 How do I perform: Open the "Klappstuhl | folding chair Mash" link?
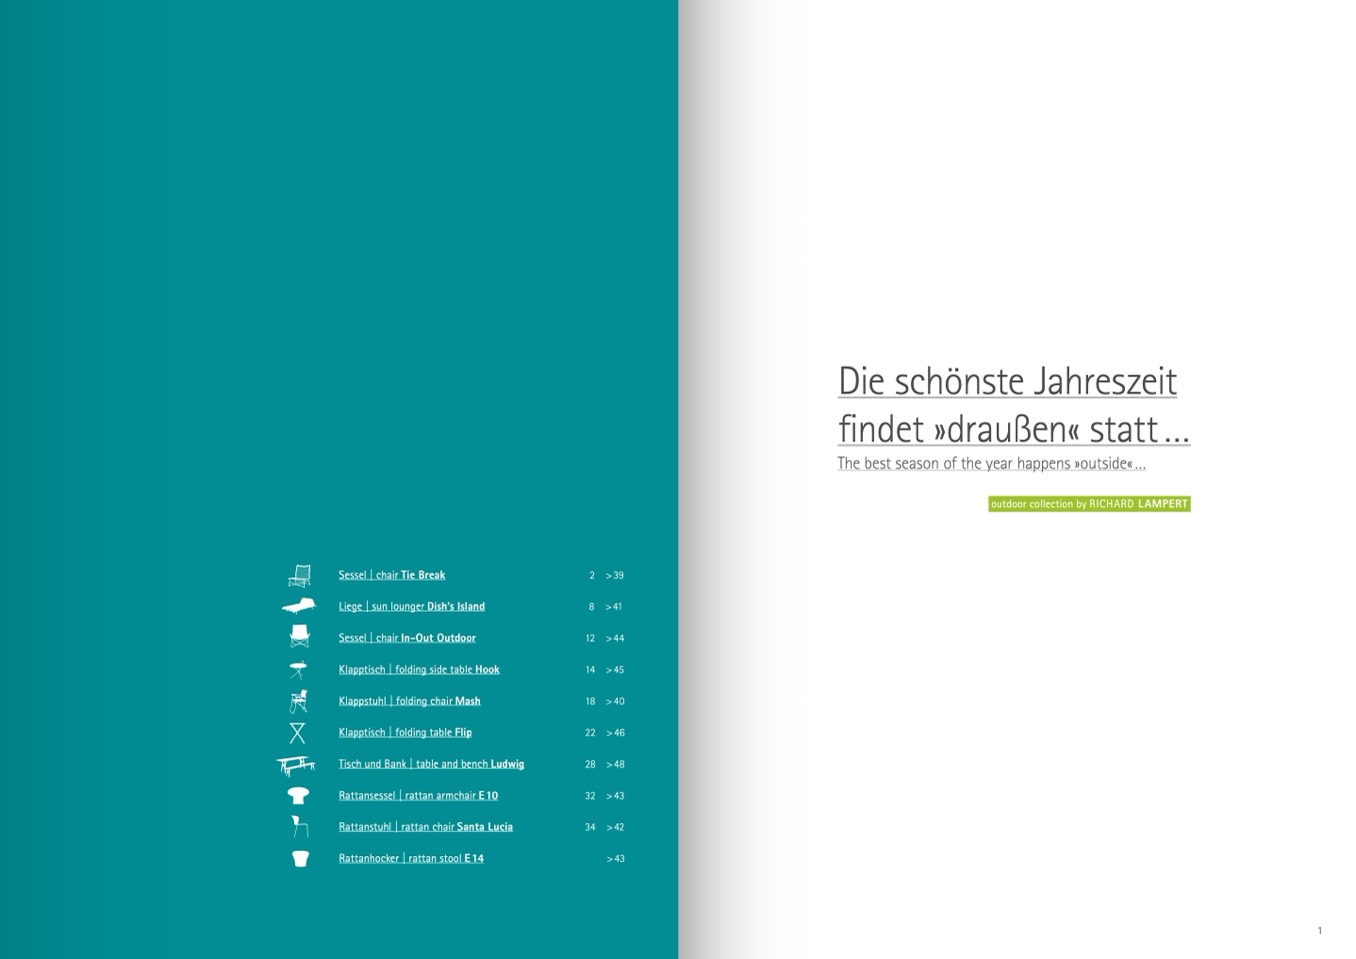(409, 701)
